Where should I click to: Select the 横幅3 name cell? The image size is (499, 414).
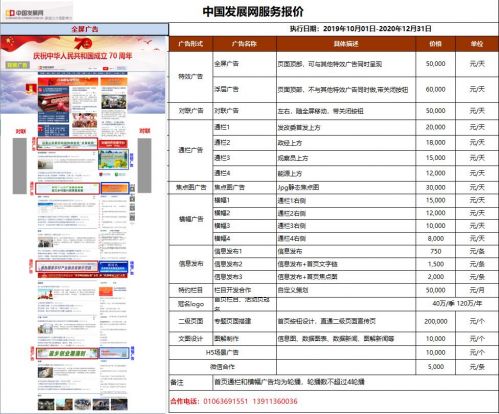coord(244,226)
